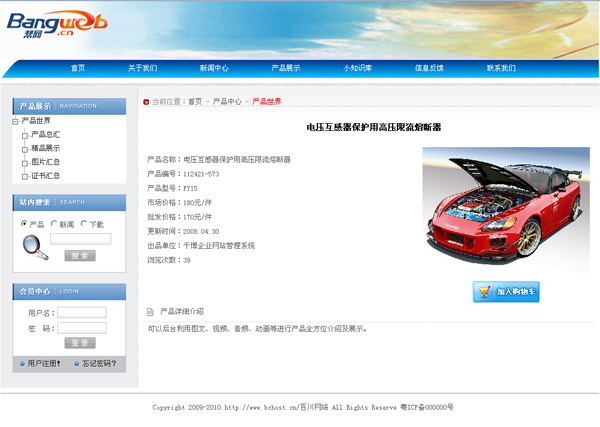Select the 下载 search radio button
This screenshot has width=600, height=427.
[84, 224]
